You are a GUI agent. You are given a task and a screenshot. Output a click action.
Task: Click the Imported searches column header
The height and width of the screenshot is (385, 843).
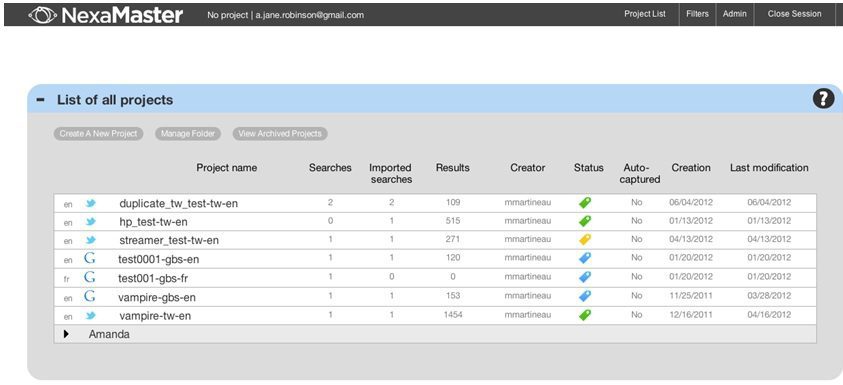click(x=391, y=173)
